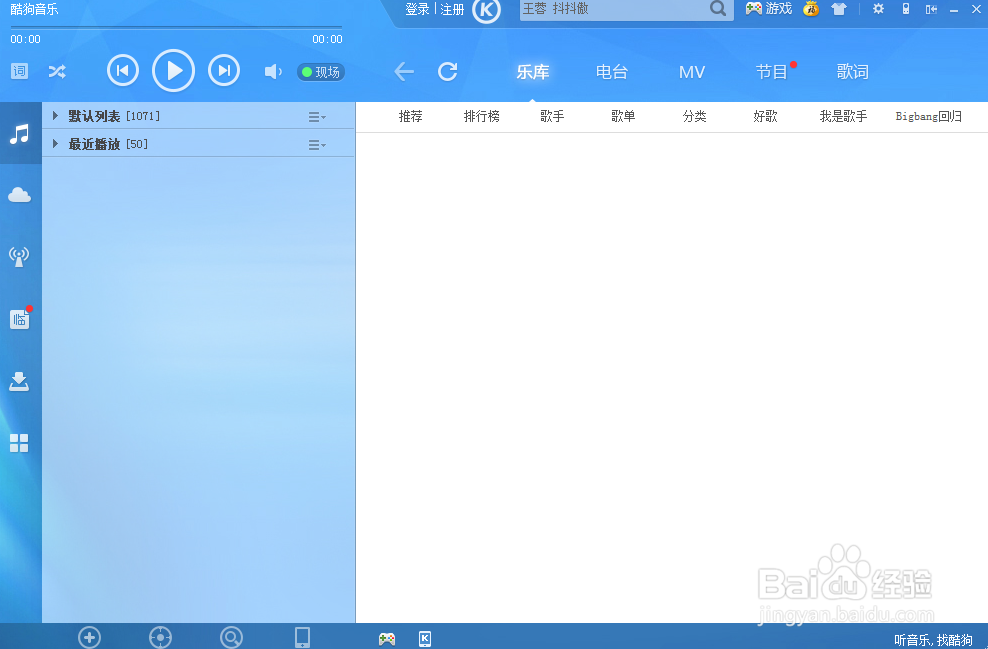Open the 我是歌手 sub-tab
The width and height of the screenshot is (988, 649).
pos(843,117)
